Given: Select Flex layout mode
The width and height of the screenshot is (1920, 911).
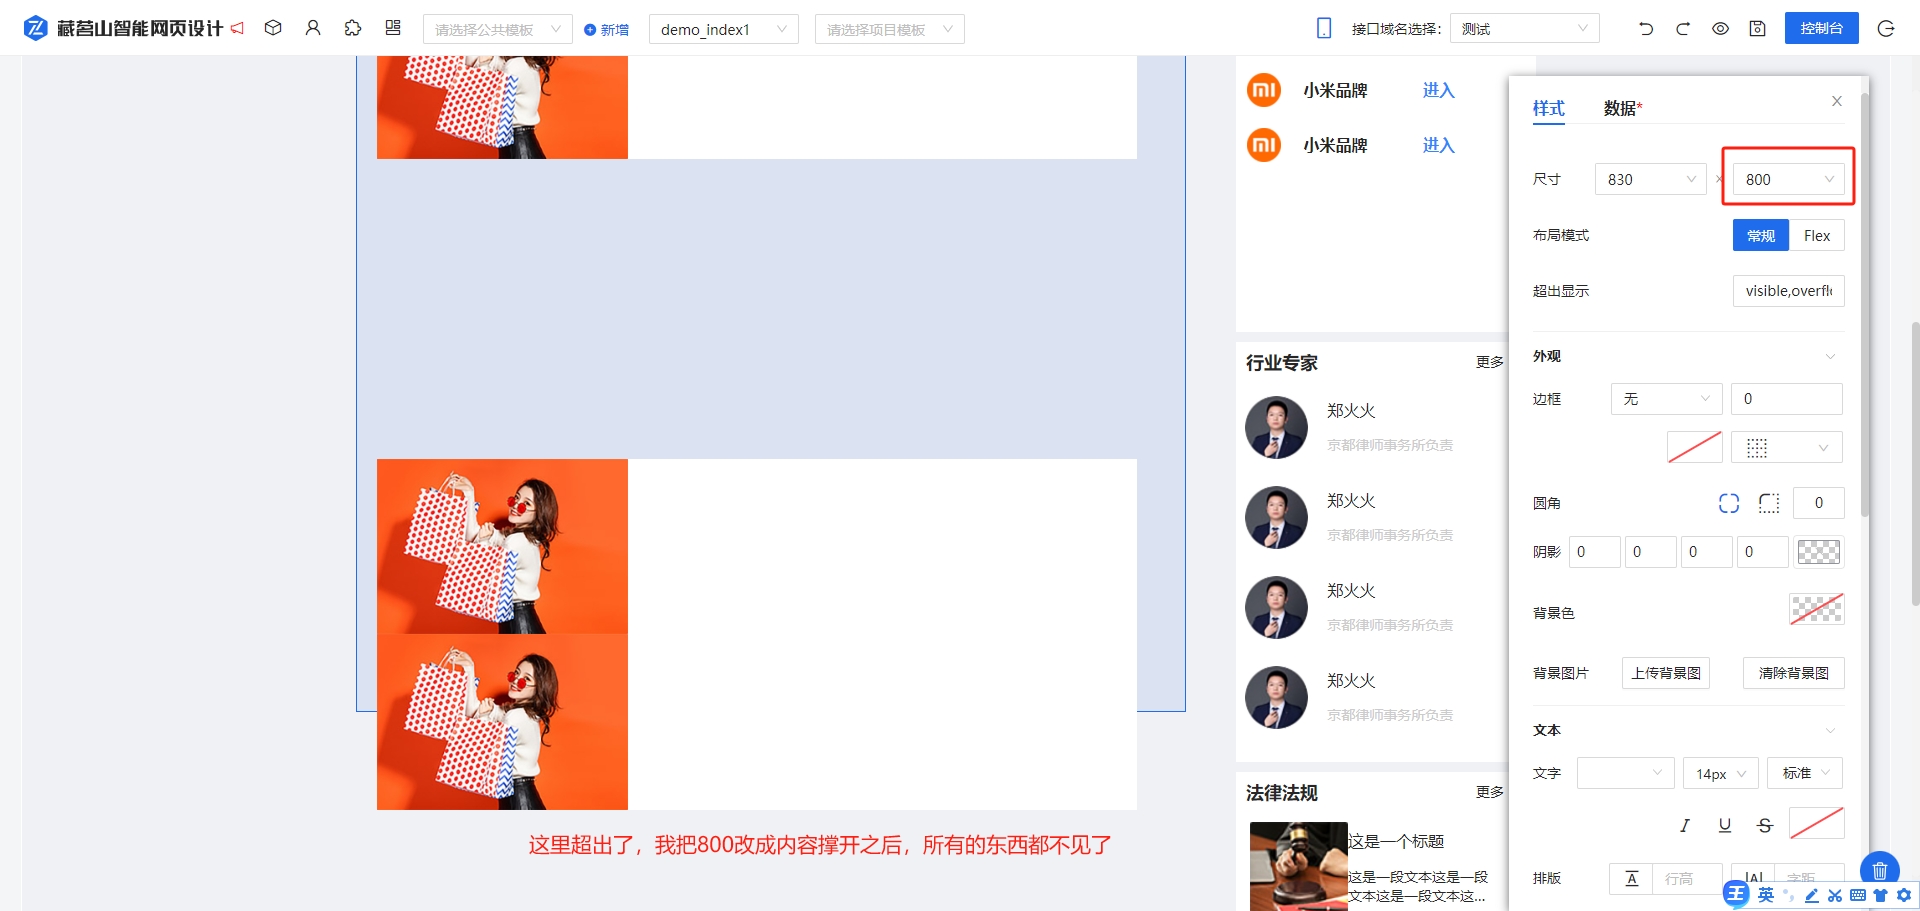Looking at the screenshot, I should tap(1817, 236).
